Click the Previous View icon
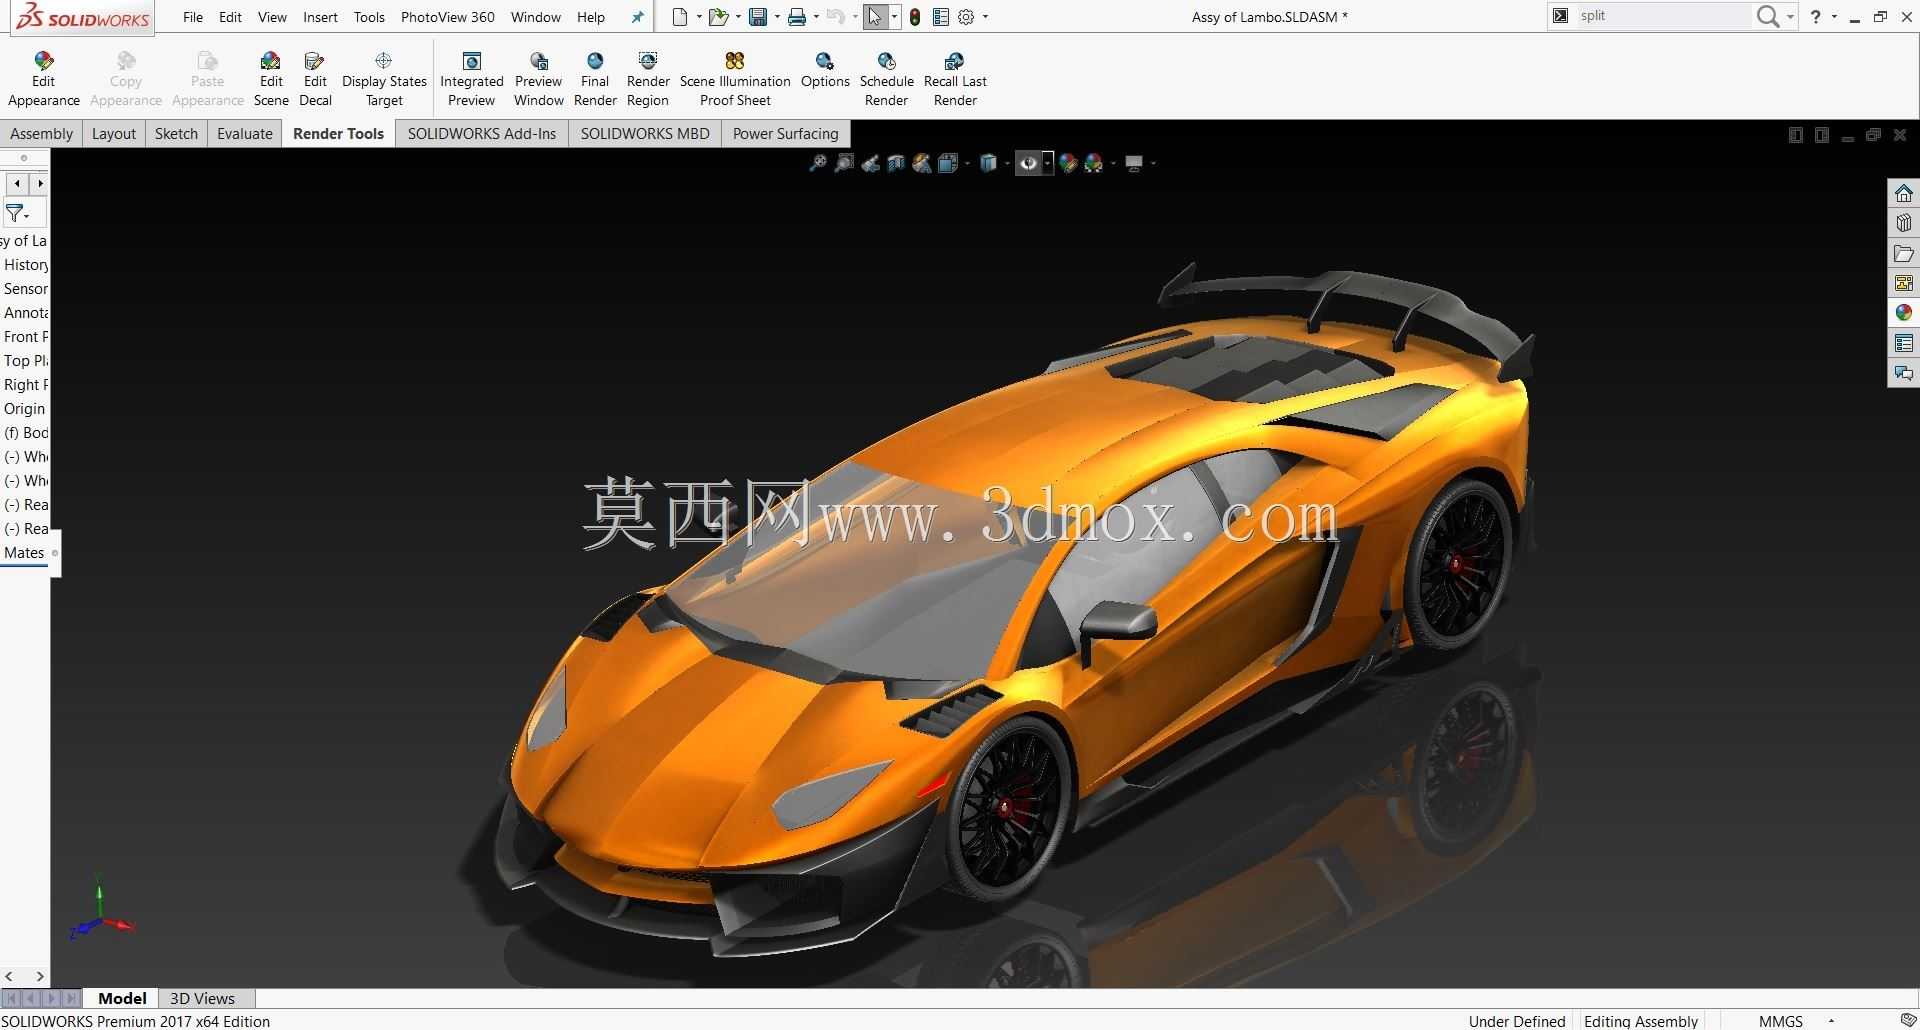This screenshot has width=1920, height=1030. (871, 163)
